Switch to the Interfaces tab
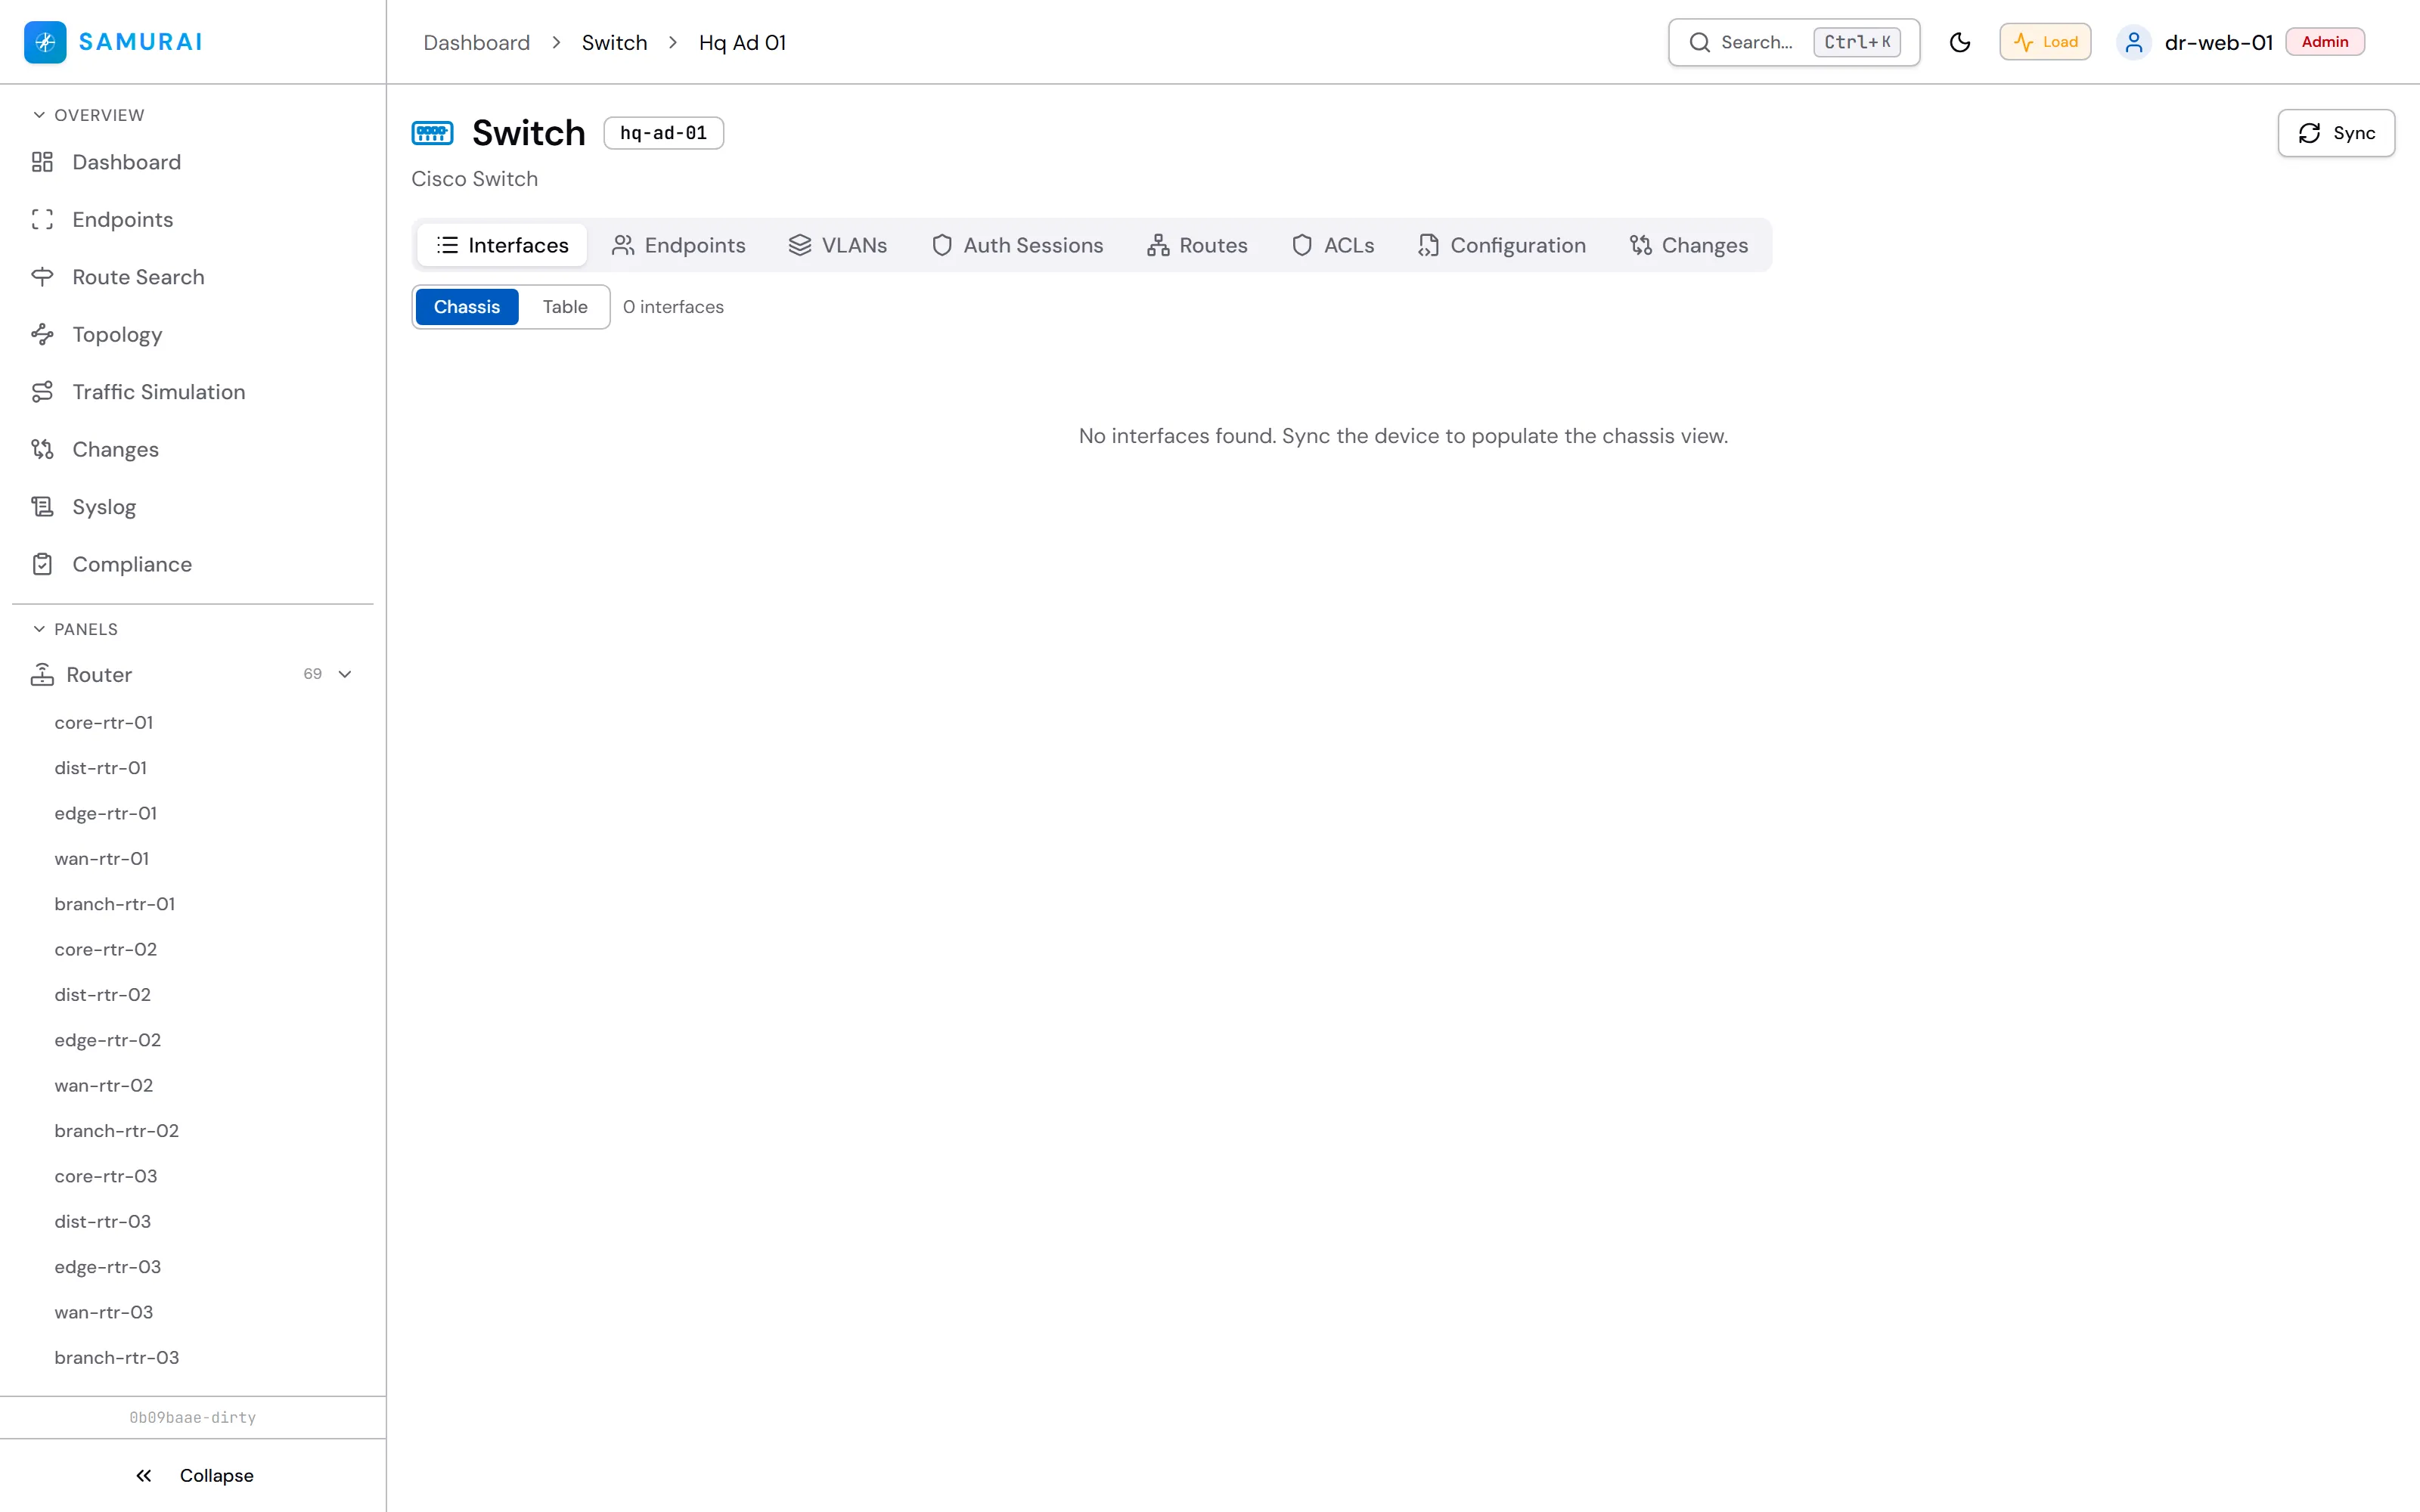Viewport: 2420px width, 1512px height. tap(502, 245)
